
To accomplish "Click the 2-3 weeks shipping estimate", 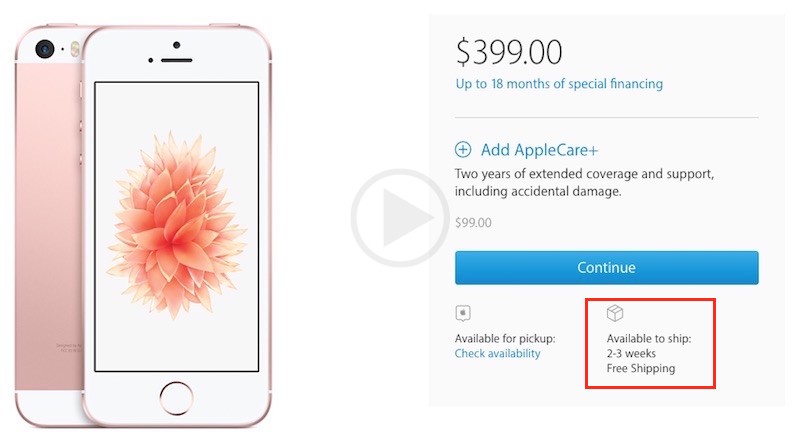I will click(631, 353).
